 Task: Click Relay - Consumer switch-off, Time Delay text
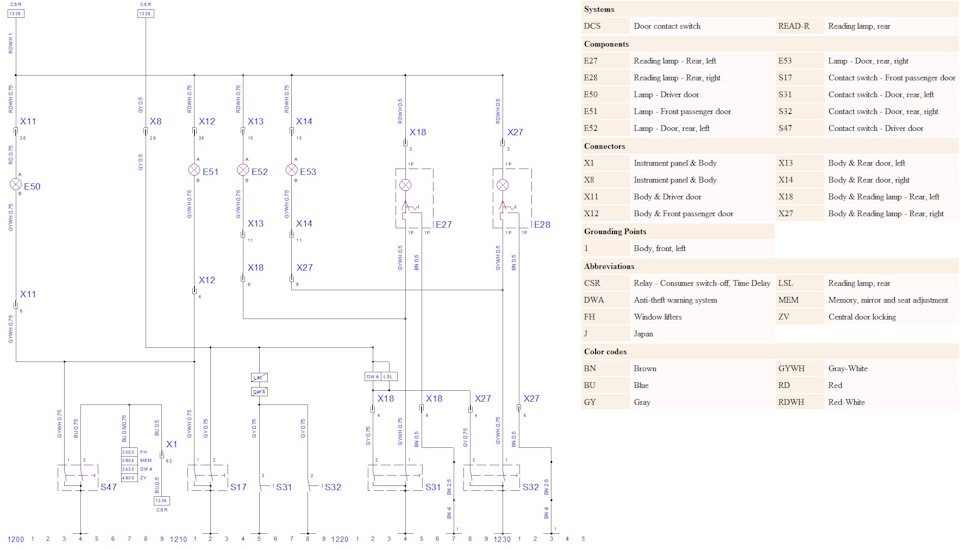tap(702, 283)
